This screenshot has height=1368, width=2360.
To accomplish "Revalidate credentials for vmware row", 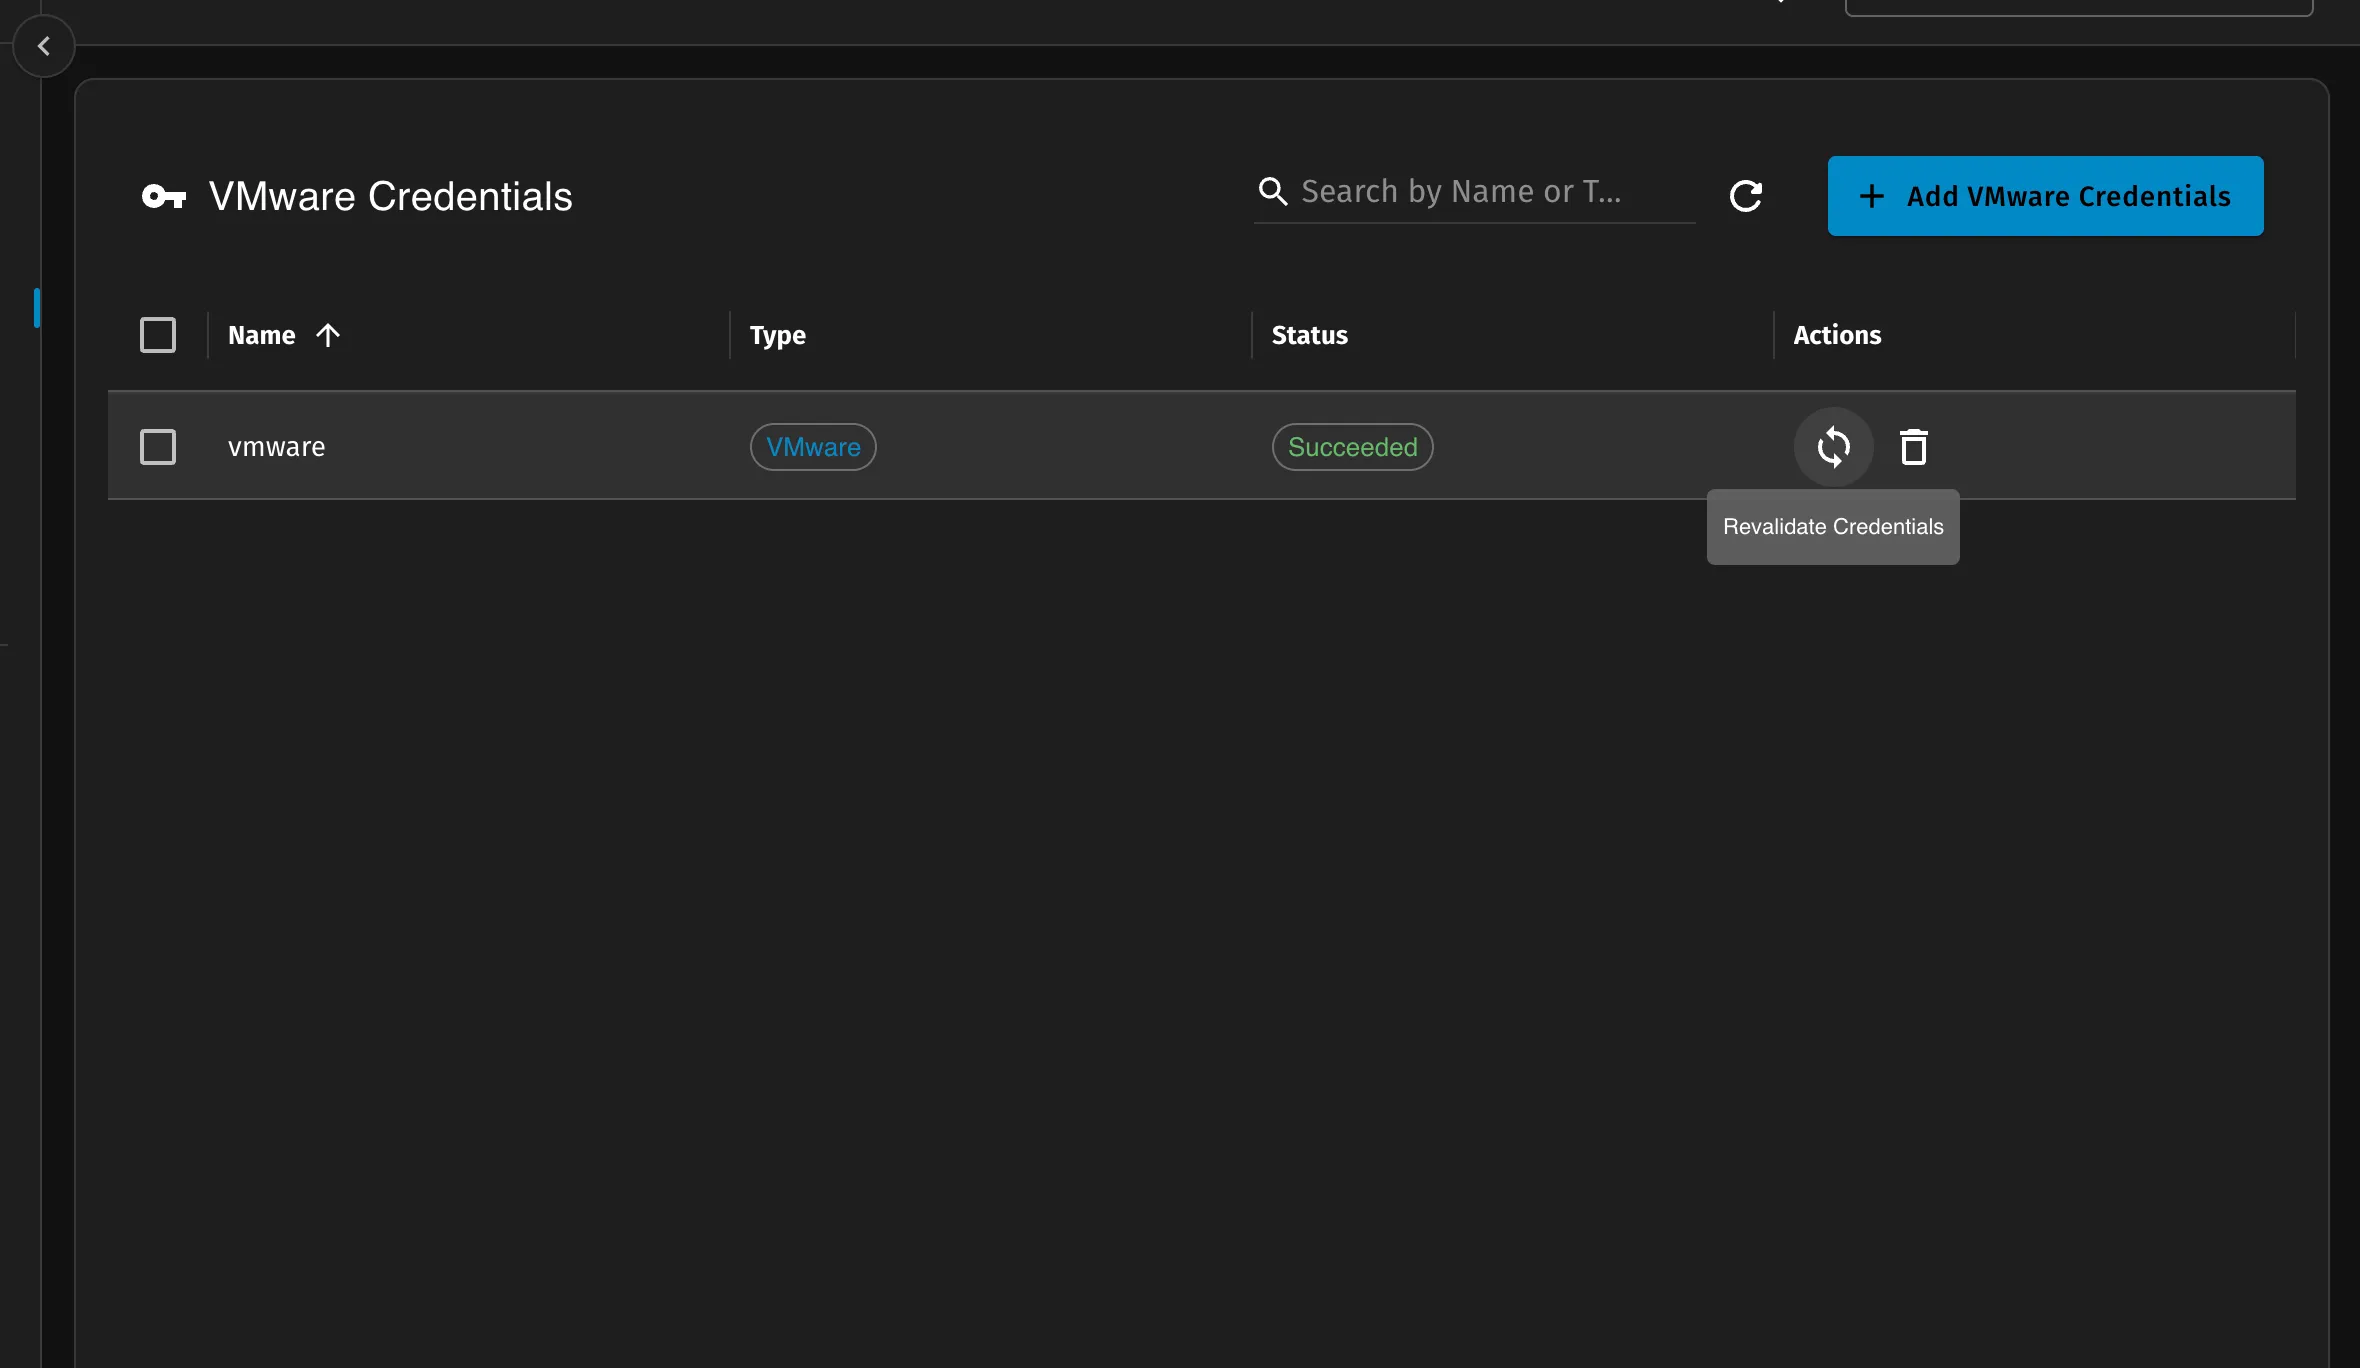I will [x=1833, y=447].
